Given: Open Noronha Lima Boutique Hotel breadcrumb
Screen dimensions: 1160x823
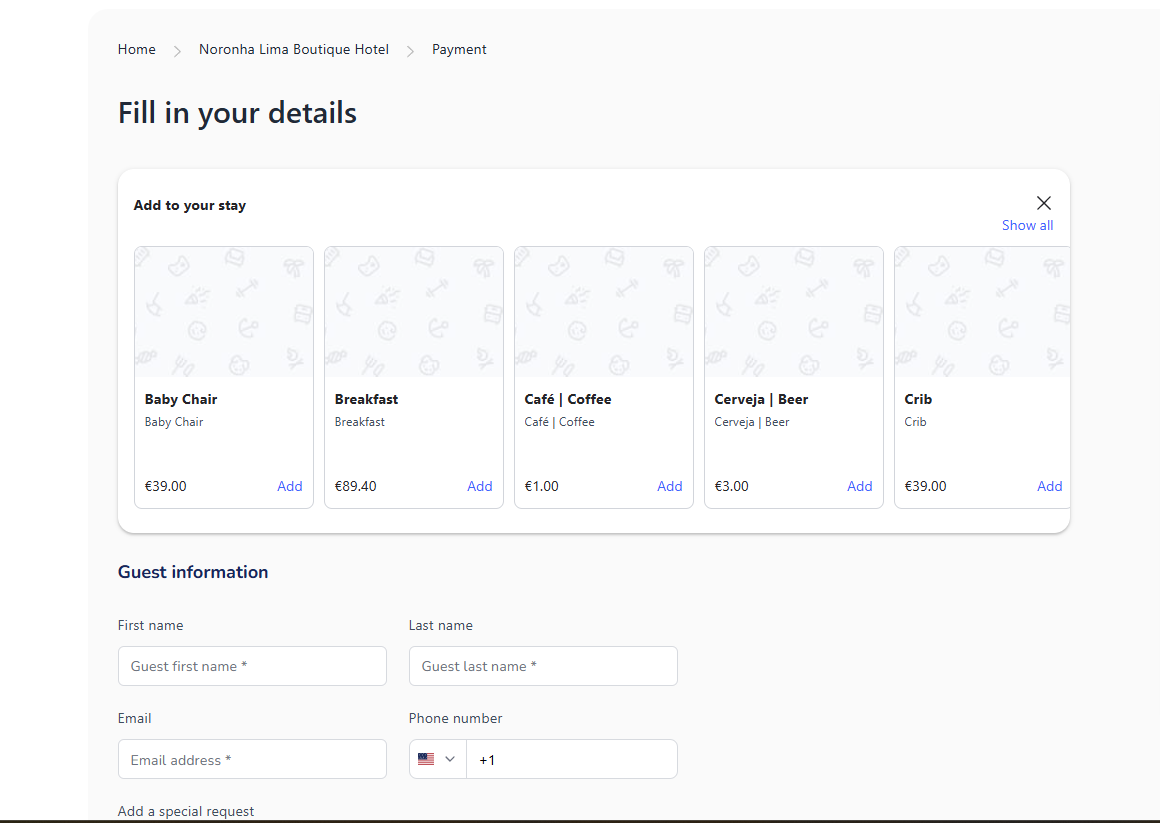Looking at the screenshot, I should click(294, 50).
